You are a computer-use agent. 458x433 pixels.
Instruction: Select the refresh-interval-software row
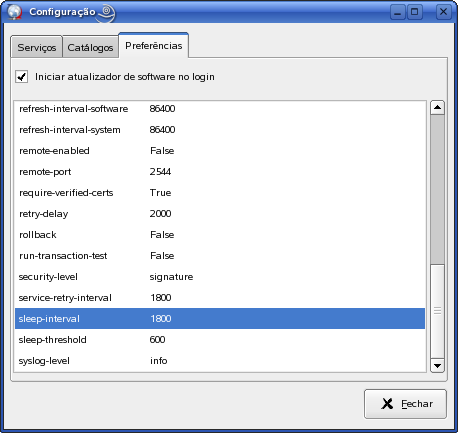point(220,109)
